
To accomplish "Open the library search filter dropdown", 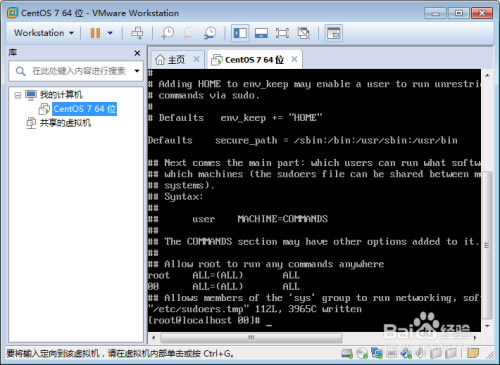I will pyautogui.click(x=137, y=71).
